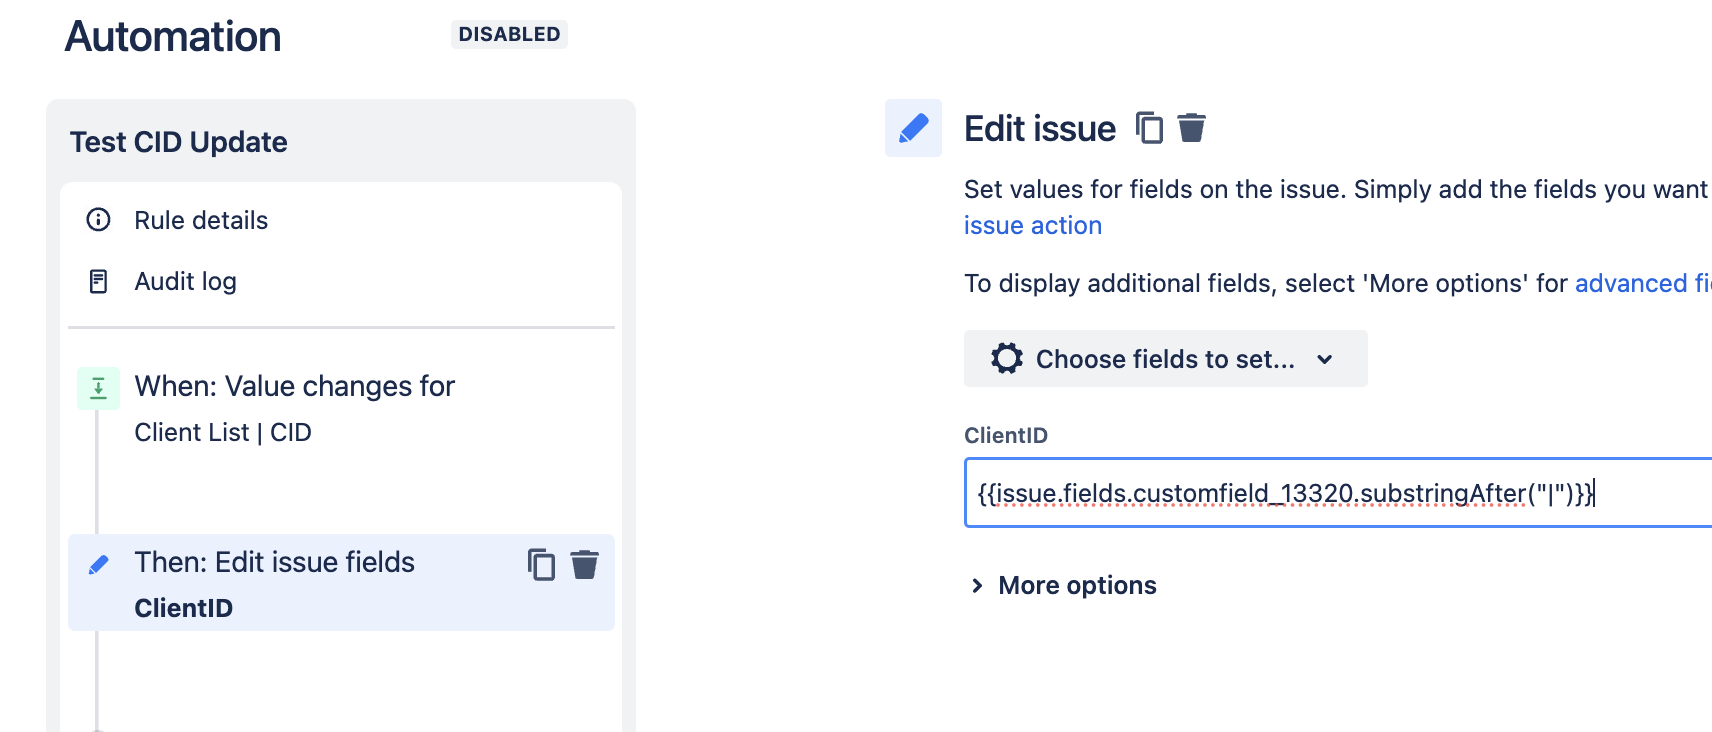This screenshot has height=732, width=1712.
Task: Duplicate the Then: Edit issue fields step
Action: (541, 565)
